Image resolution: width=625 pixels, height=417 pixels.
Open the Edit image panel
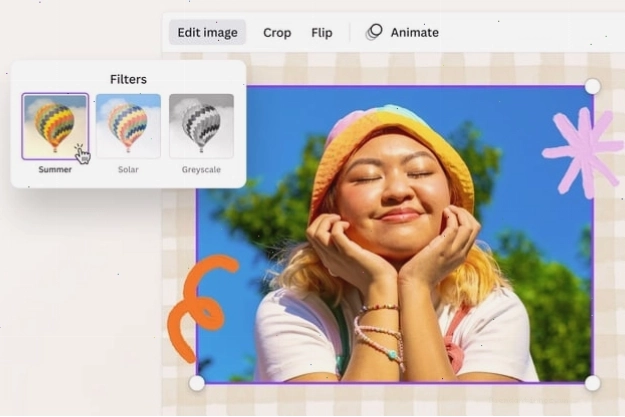[207, 32]
